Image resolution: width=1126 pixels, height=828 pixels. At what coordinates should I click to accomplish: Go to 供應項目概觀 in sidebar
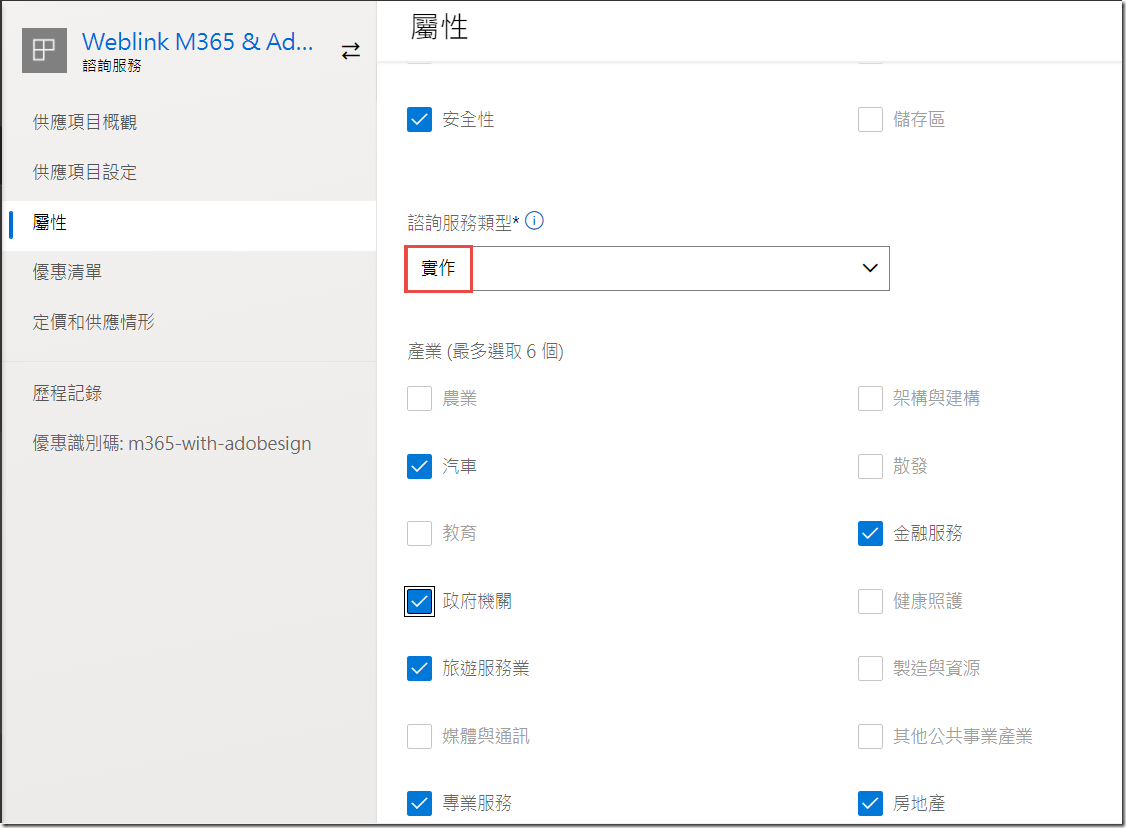tap(85, 122)
